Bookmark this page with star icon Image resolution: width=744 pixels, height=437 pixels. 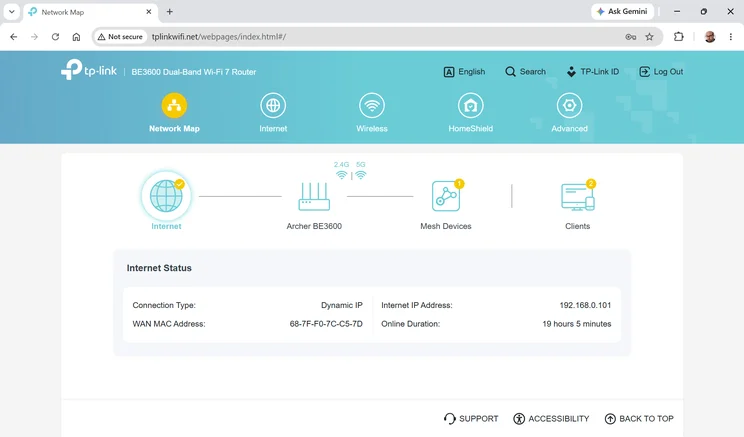click(x=650, y=37)
